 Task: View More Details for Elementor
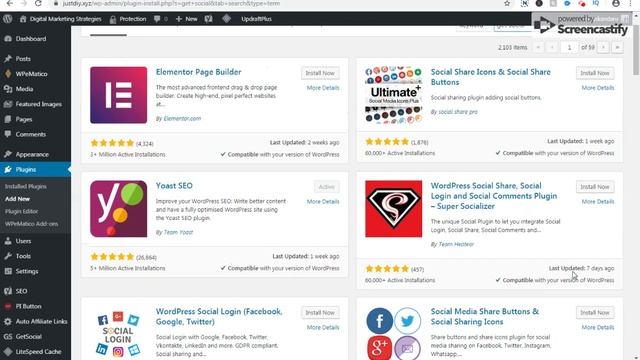tap(323, 88)
